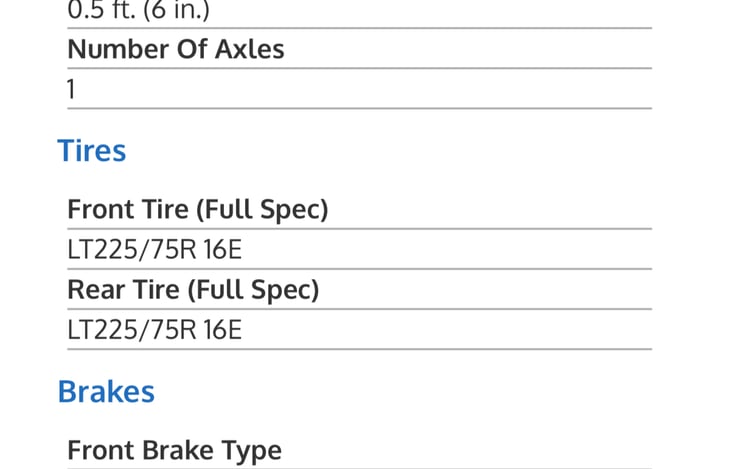The width and height of the screenshot is (731, 469).
Task: Click the word Type in Front Brake Type
Action: click(252, 451)
